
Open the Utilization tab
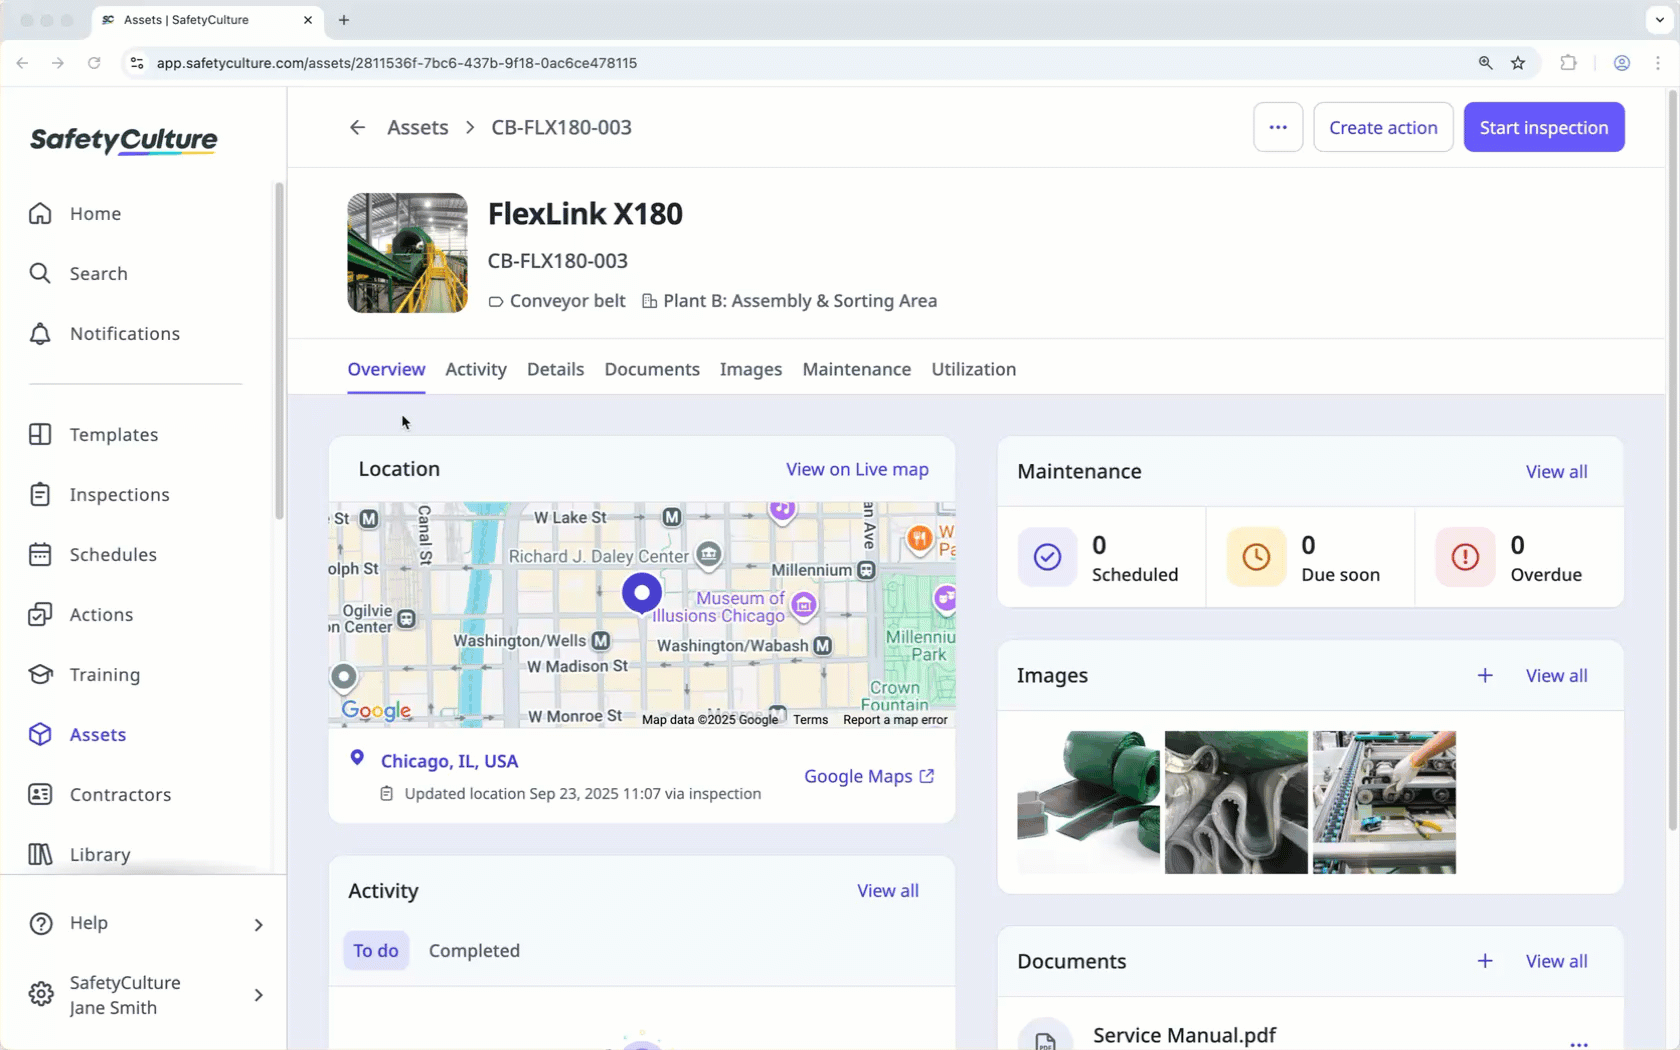(974, 369)
